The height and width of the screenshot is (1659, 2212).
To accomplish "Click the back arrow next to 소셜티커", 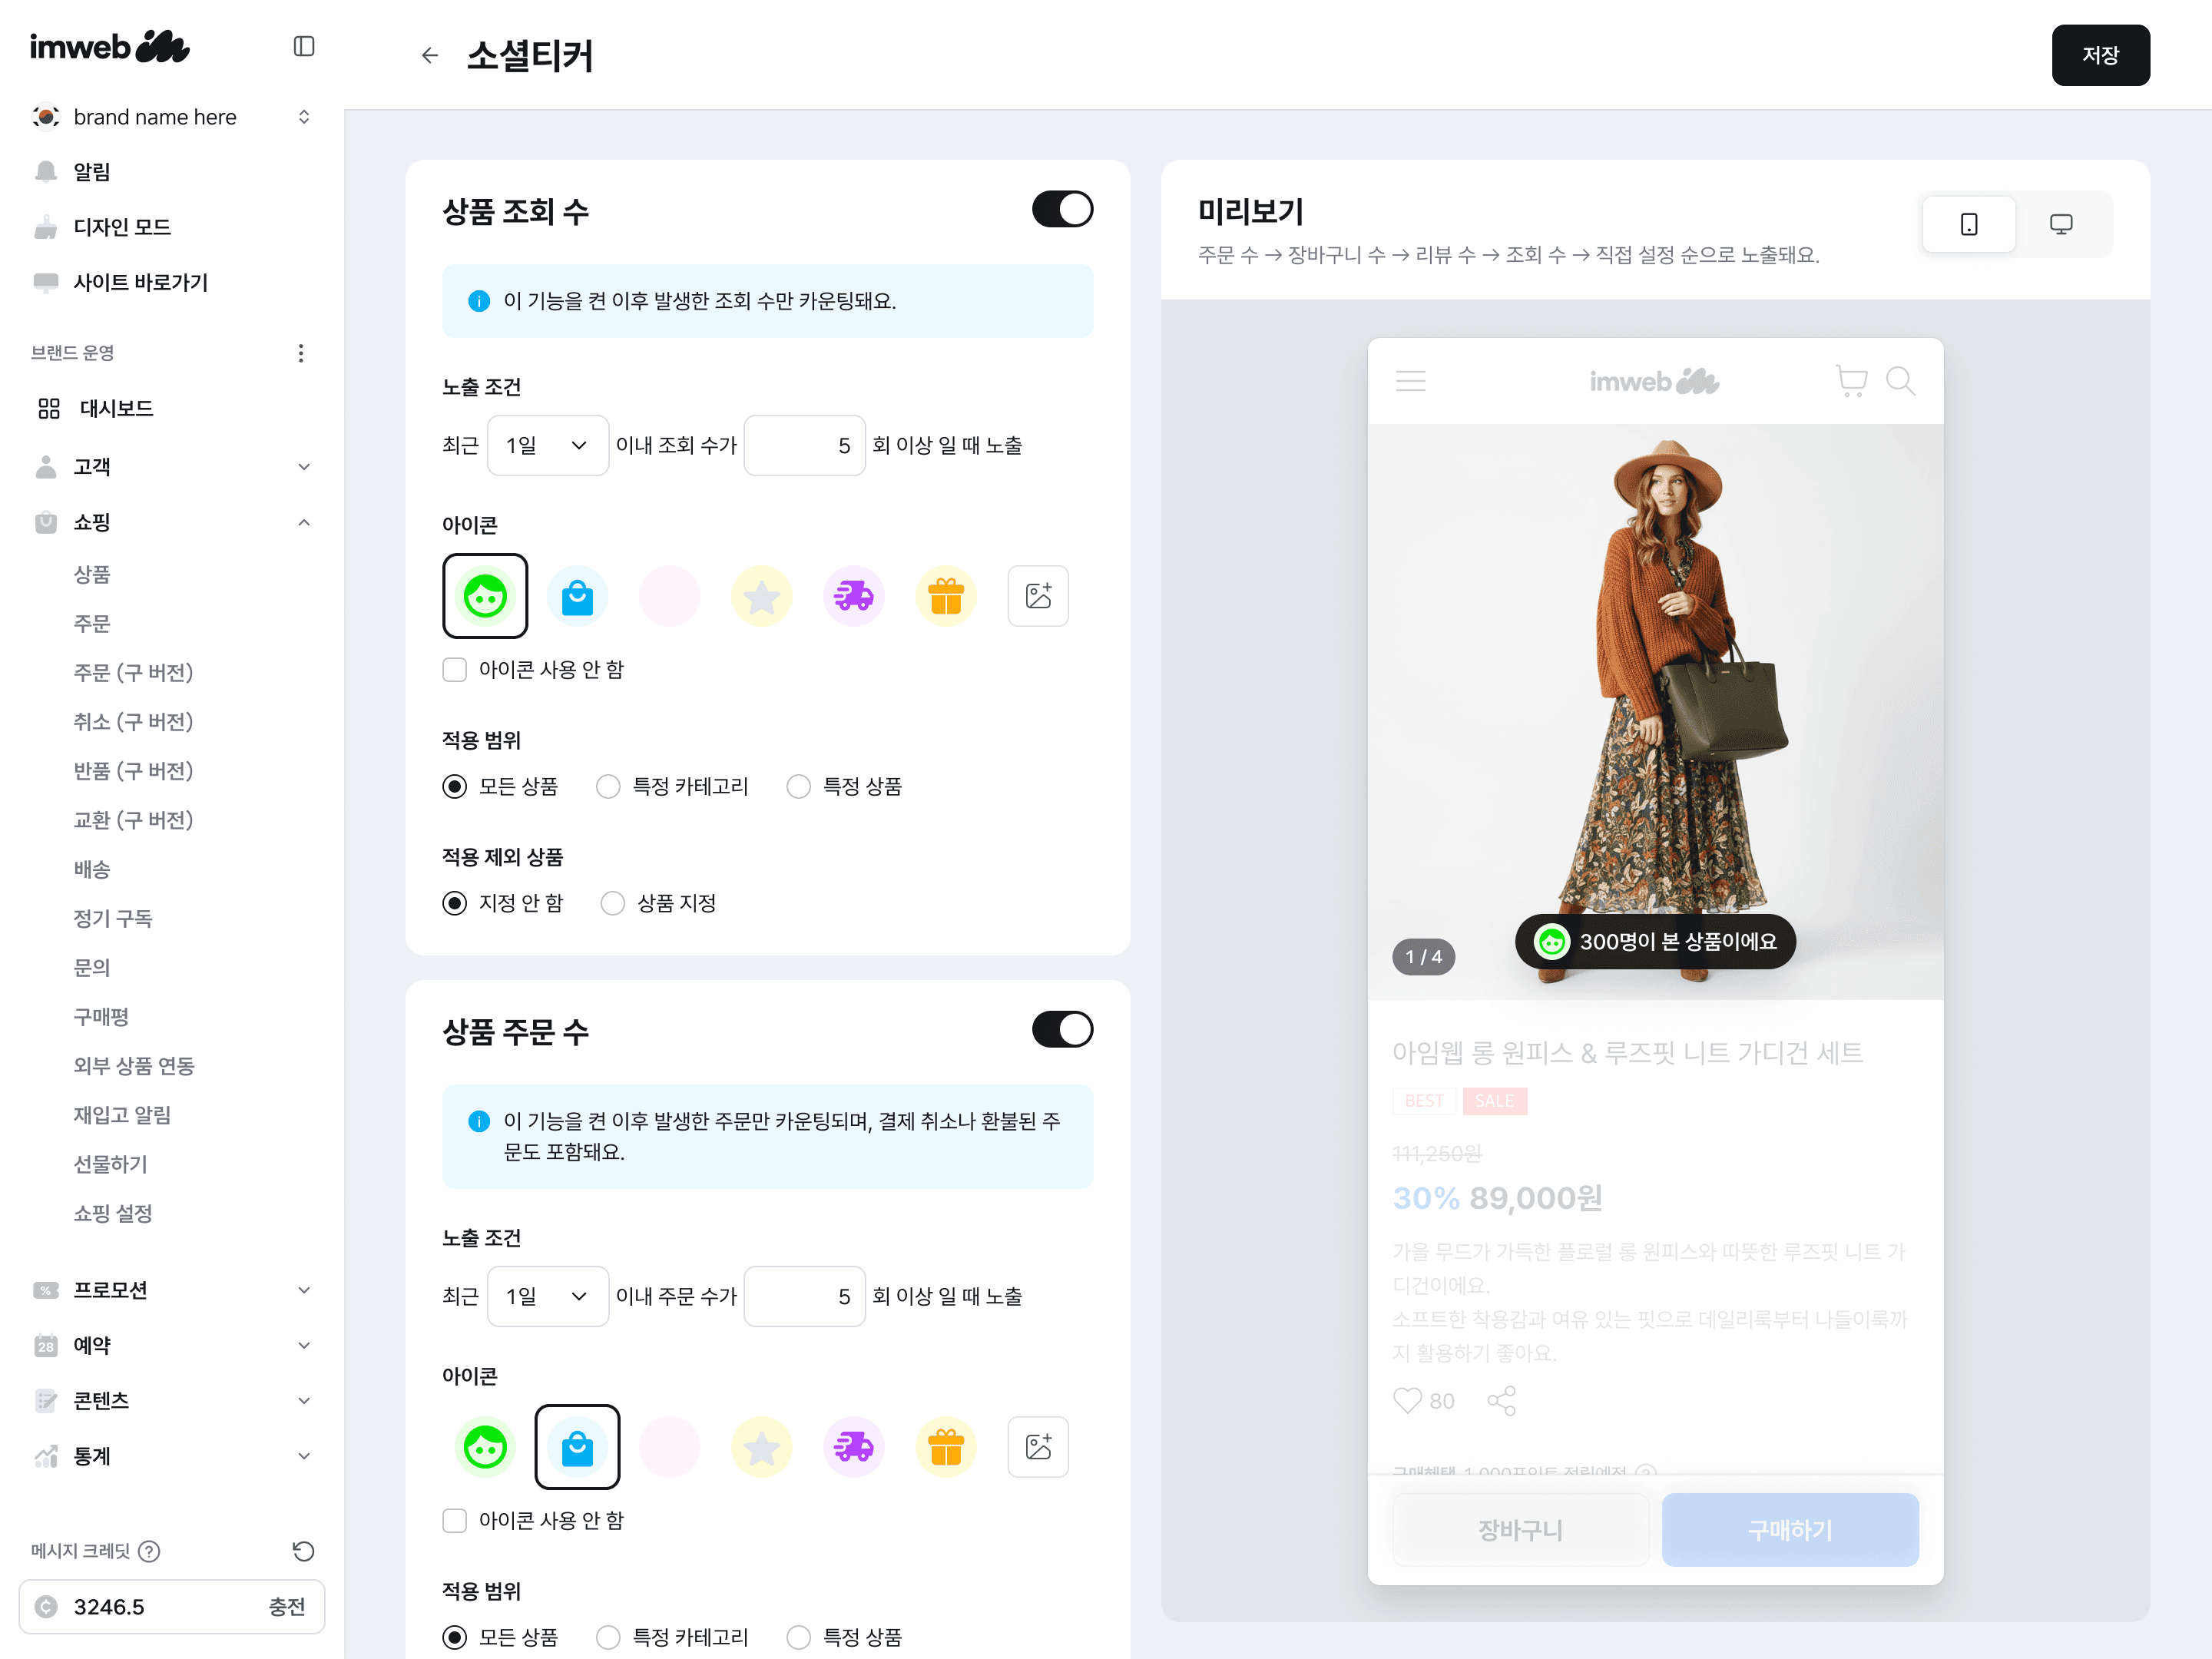I will [x=430, y=56].
